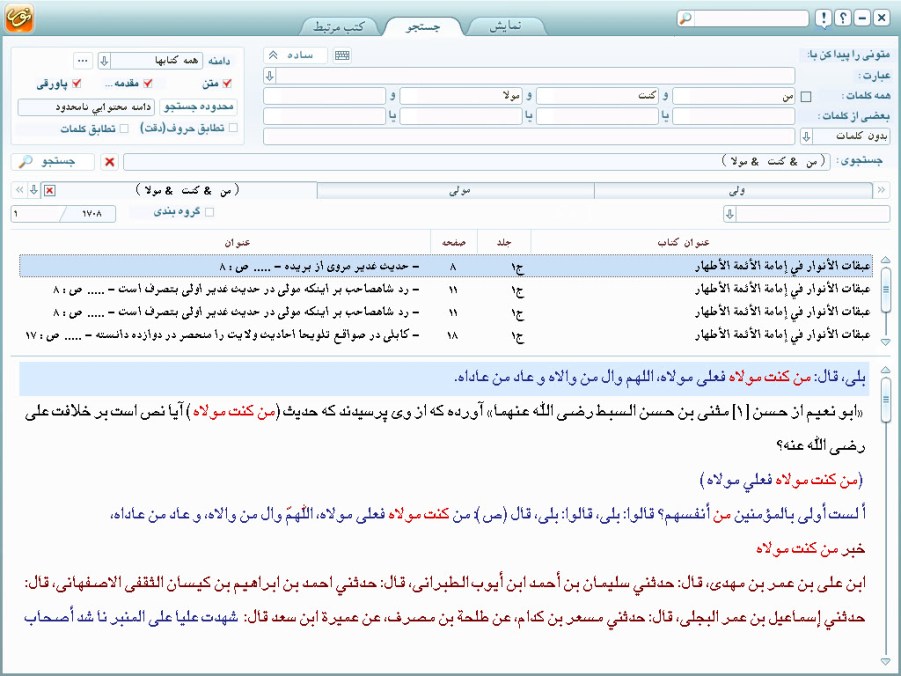Select result row کابلی در صواقع on page 18
The width and height of the screenshot is (901, 676).
pos(445,335)
